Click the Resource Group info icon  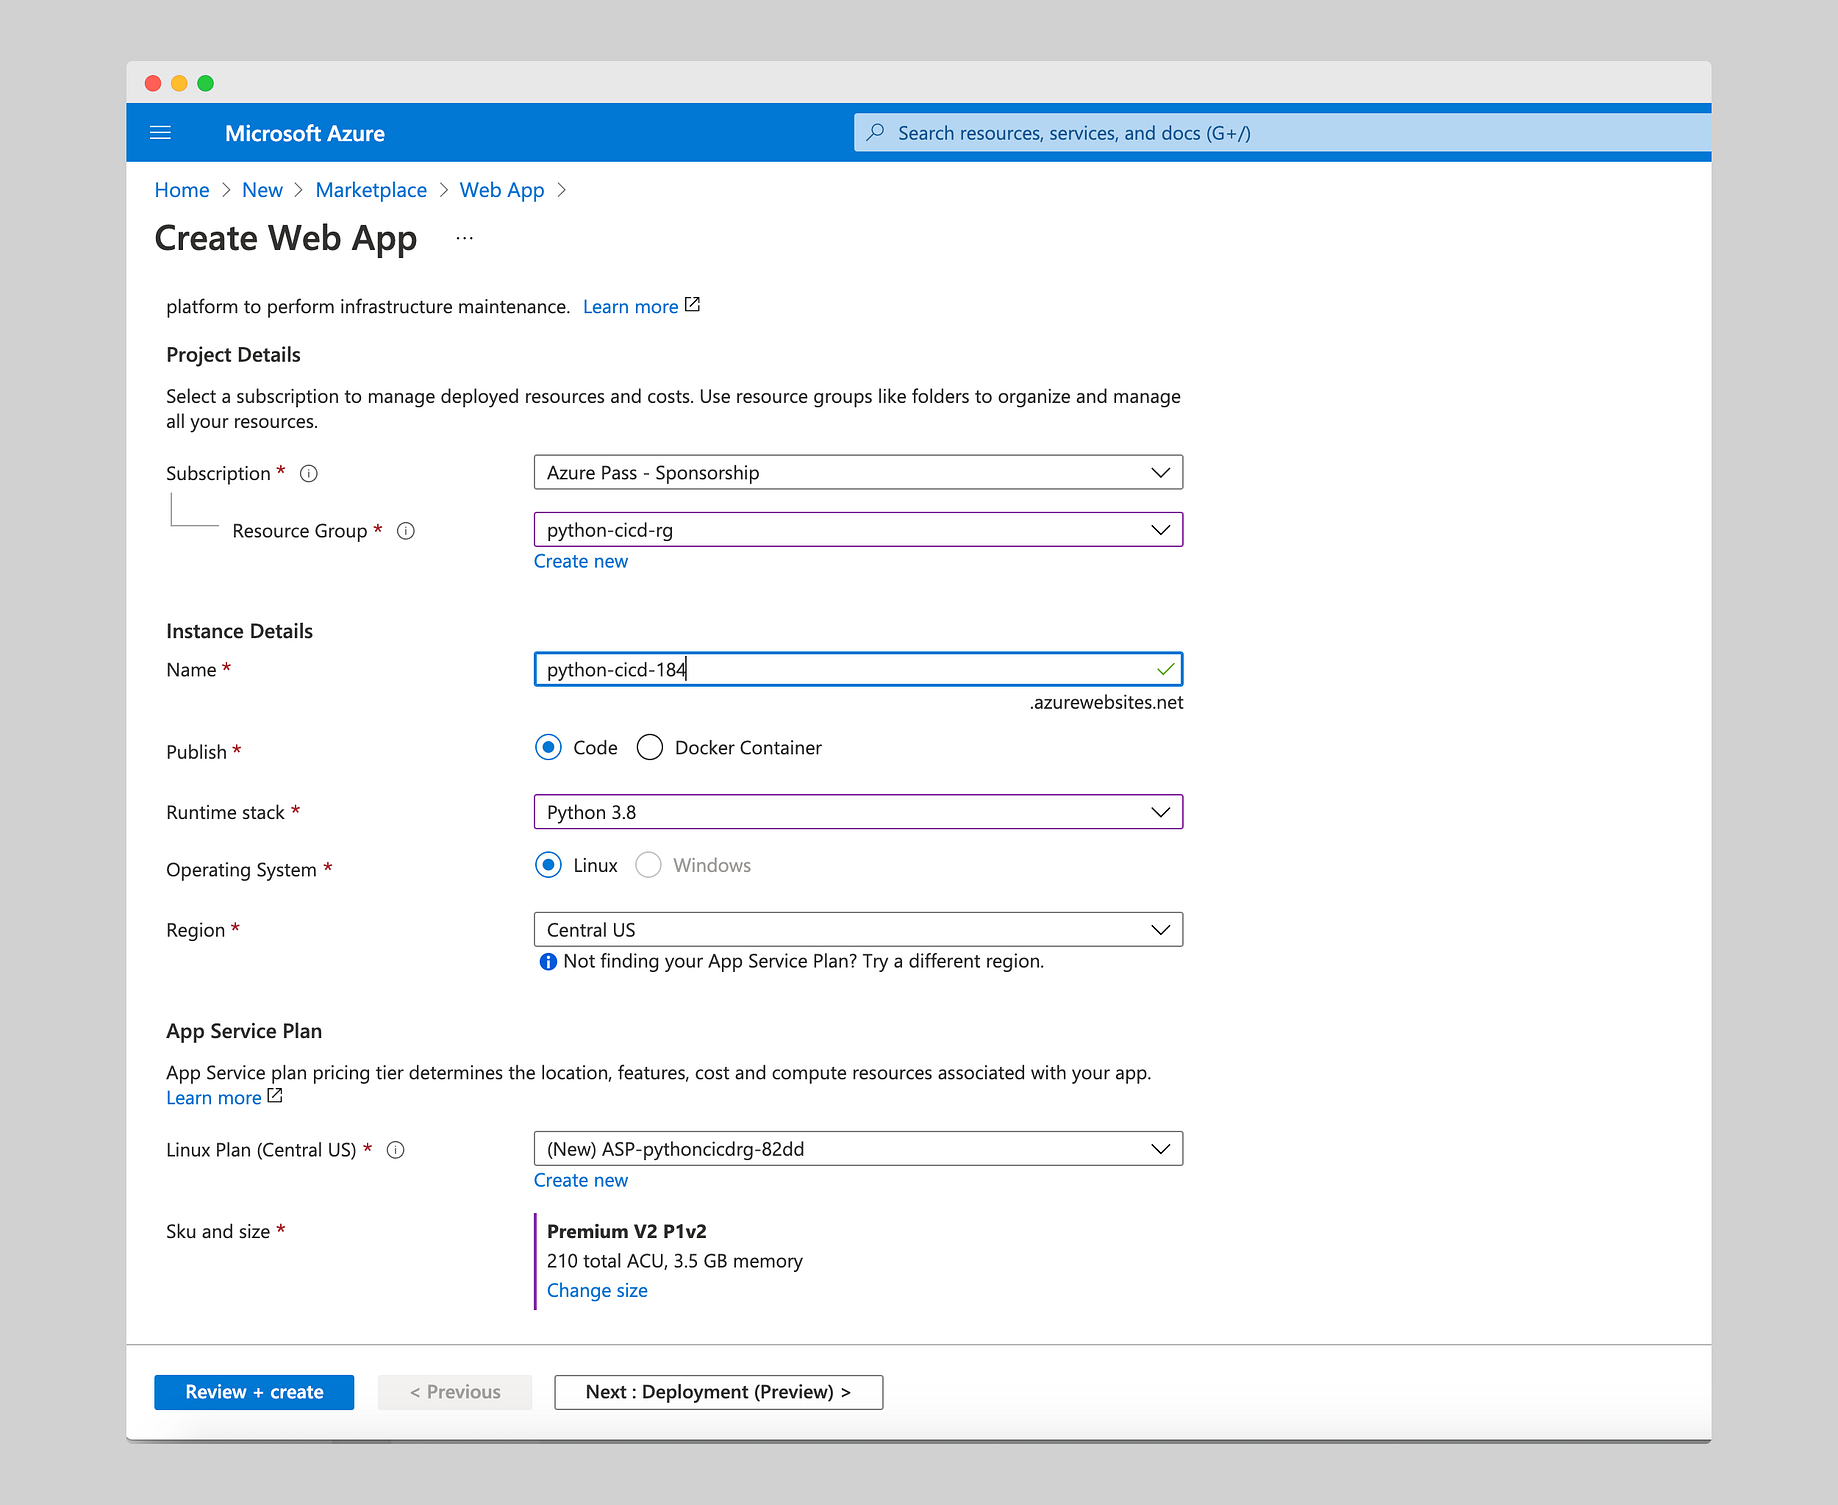[x=406, y=531]
